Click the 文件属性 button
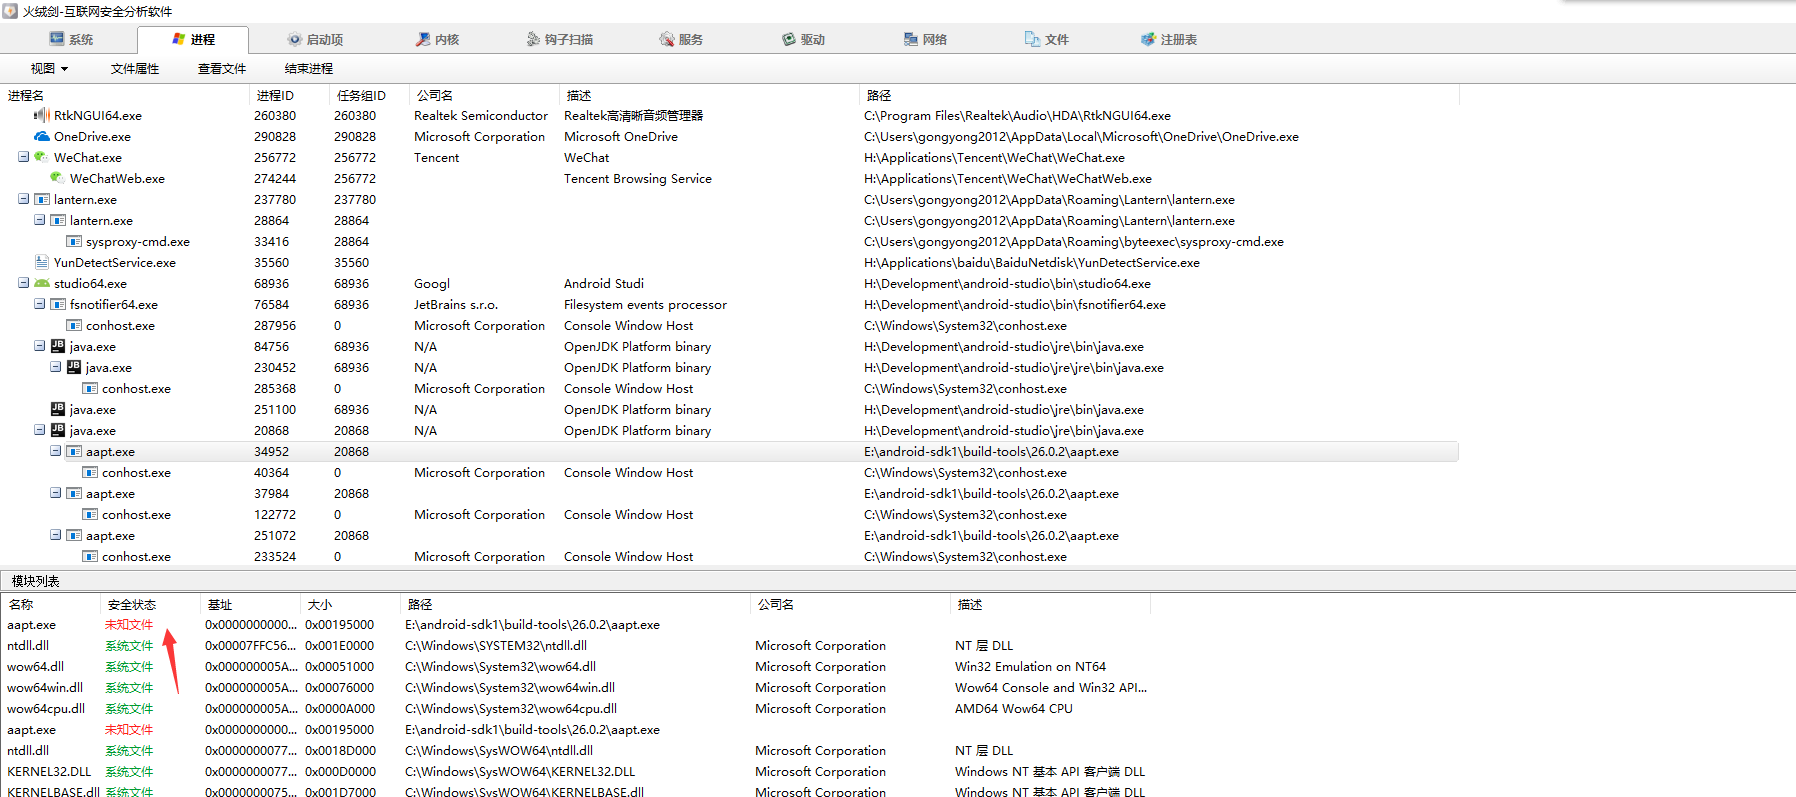This screenshot has width=1796, height=797. [x=135, y=68]
